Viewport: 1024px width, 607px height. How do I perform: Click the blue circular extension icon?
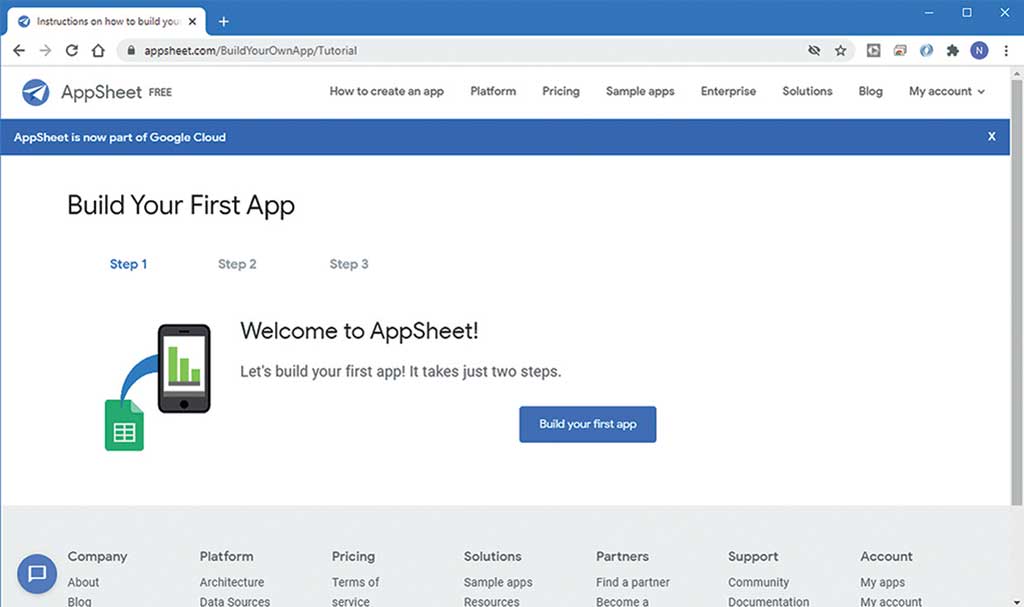coord(926,50)
